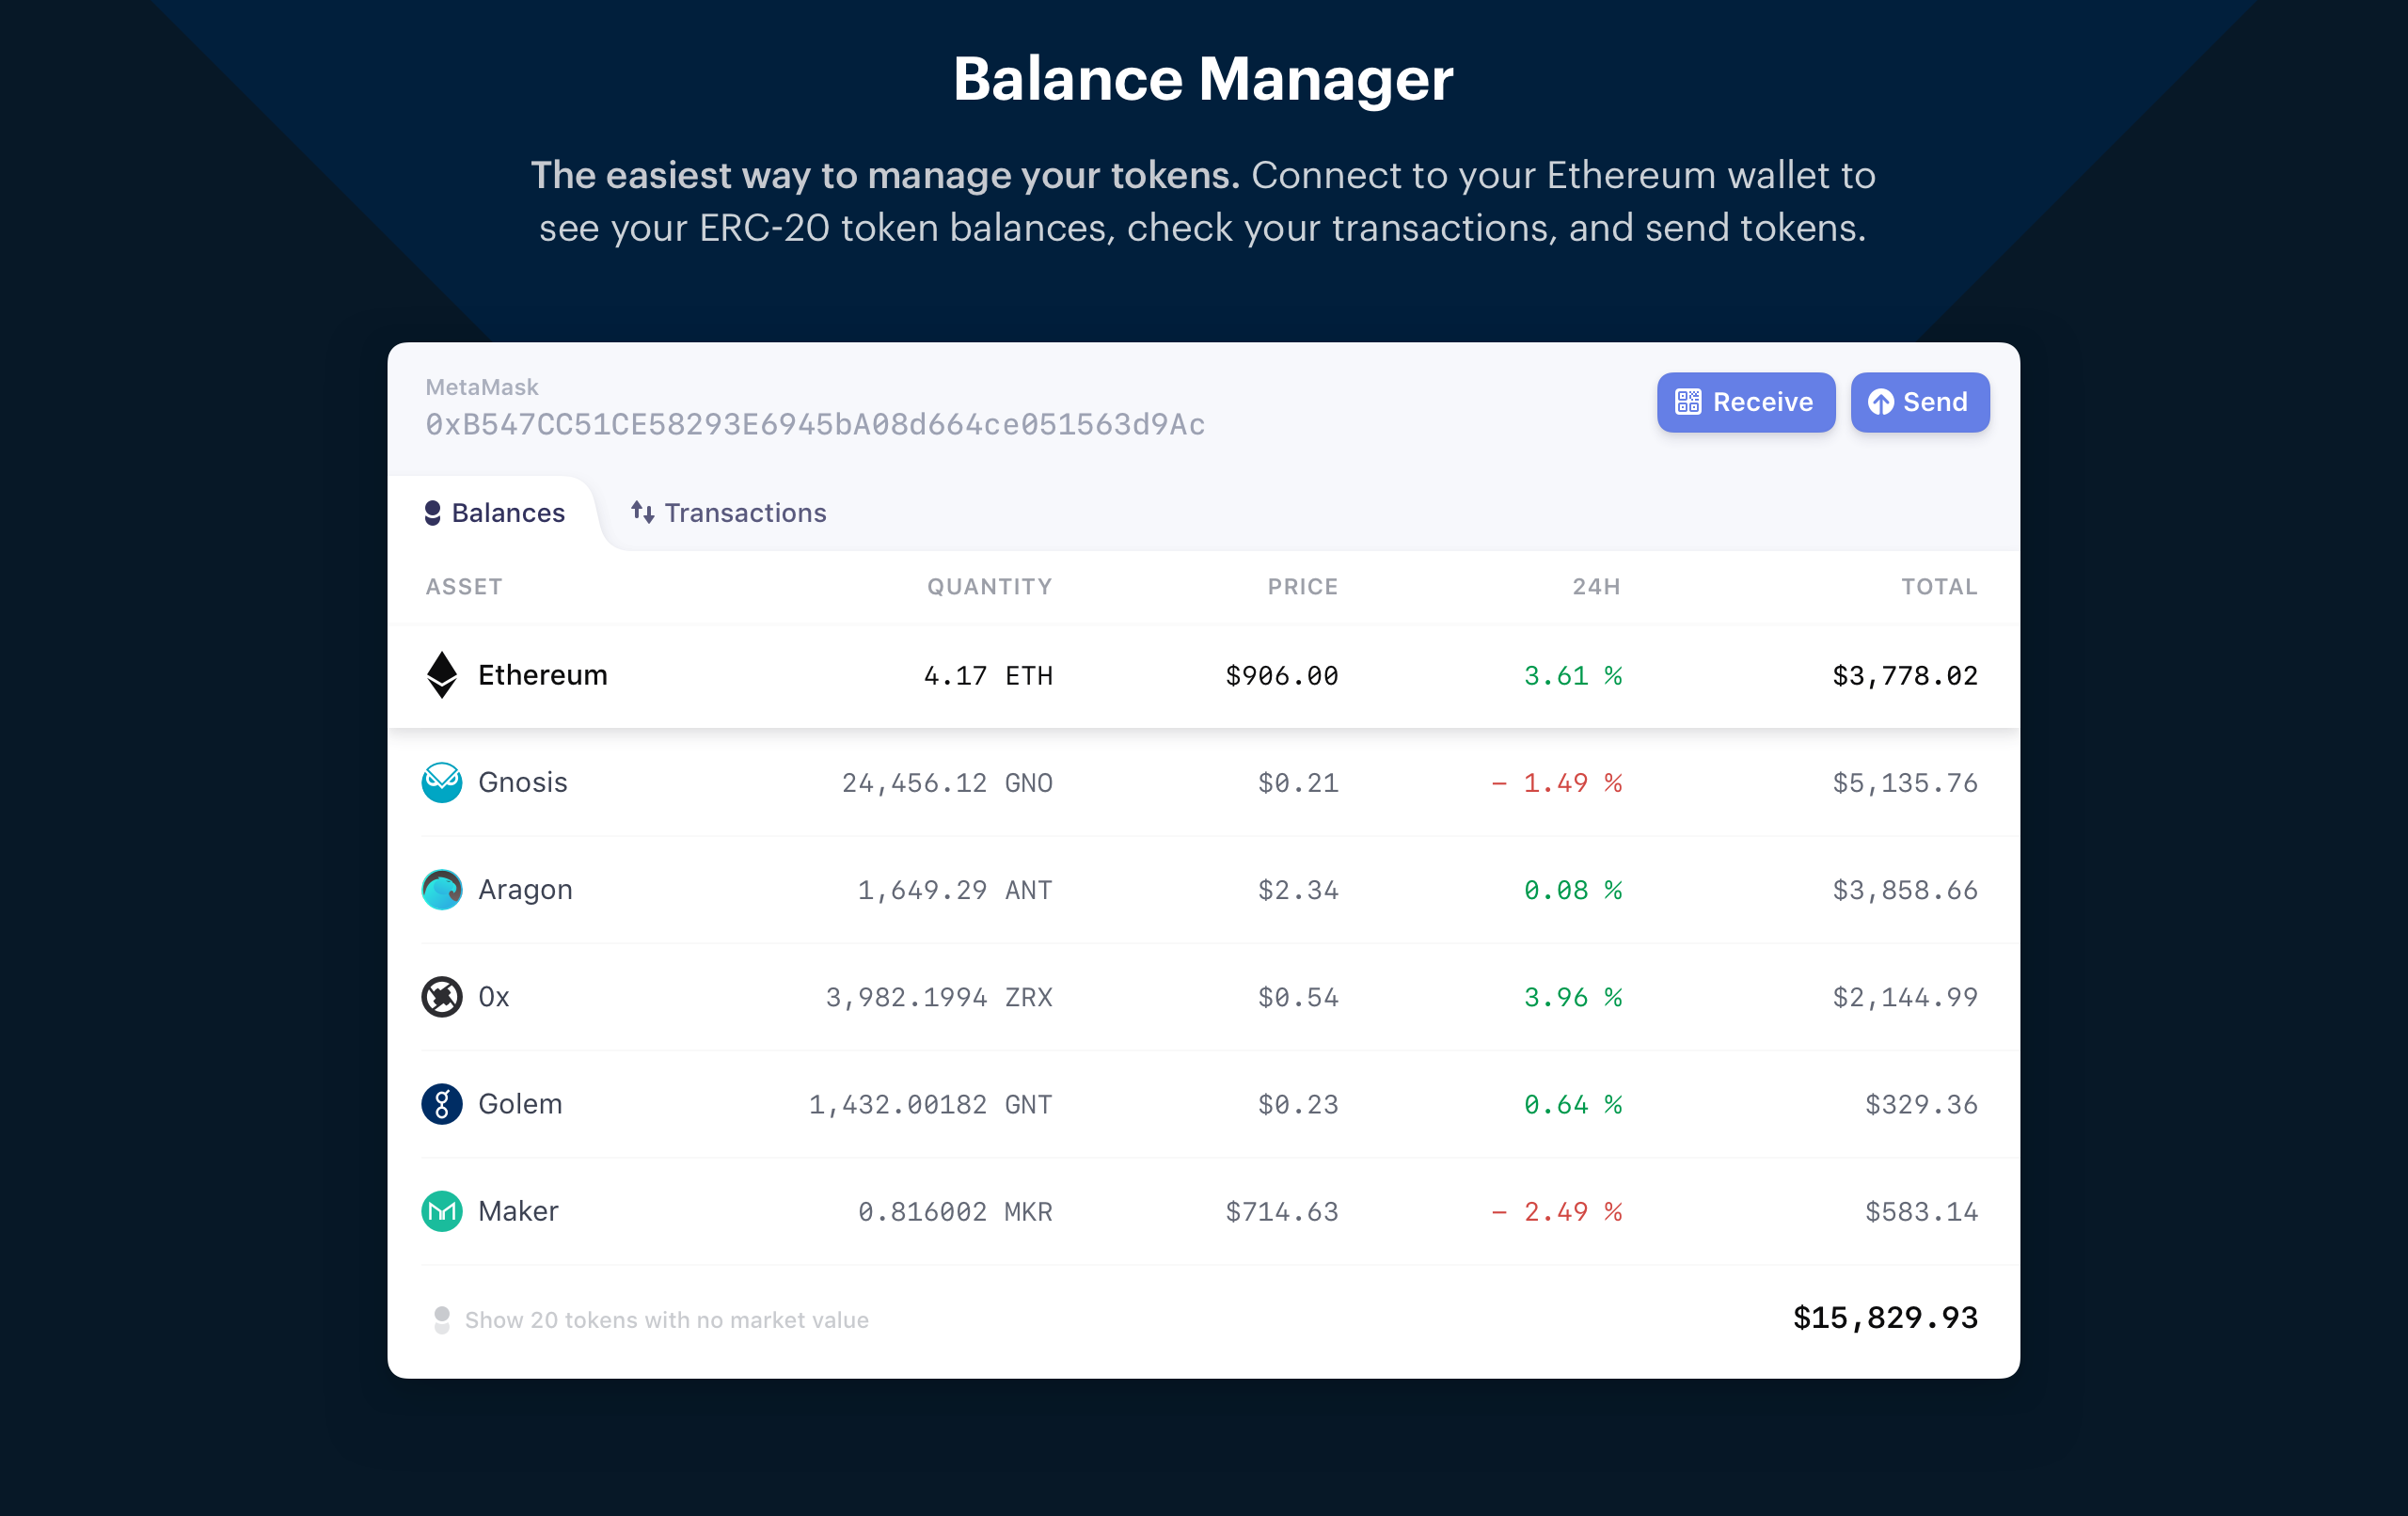Image resolution: width=2408 pixels, height=1516 pixels.
Task: Click the $0.21 Gnosis price
Action: pyautogui.click(x=1298, y=783)
